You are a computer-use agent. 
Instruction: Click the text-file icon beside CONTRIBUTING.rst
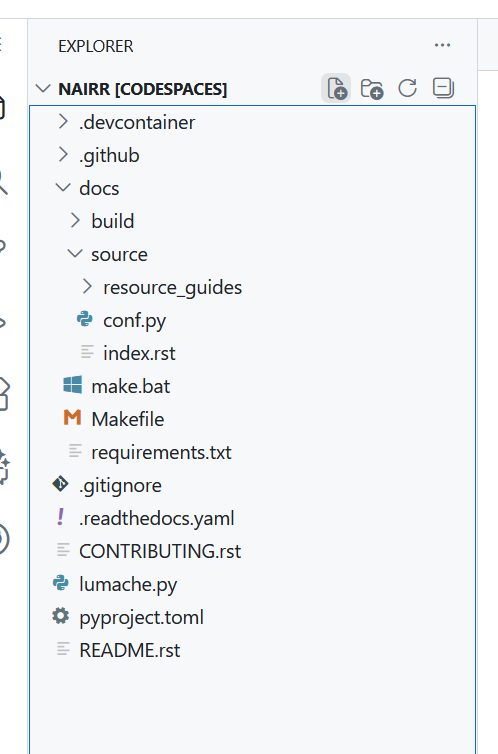pos(63,550)
